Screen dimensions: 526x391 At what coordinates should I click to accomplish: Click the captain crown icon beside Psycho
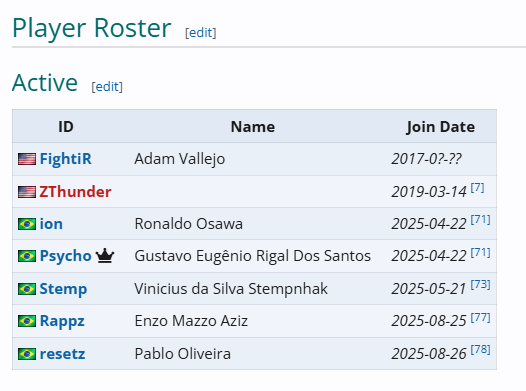pos(105,256)
